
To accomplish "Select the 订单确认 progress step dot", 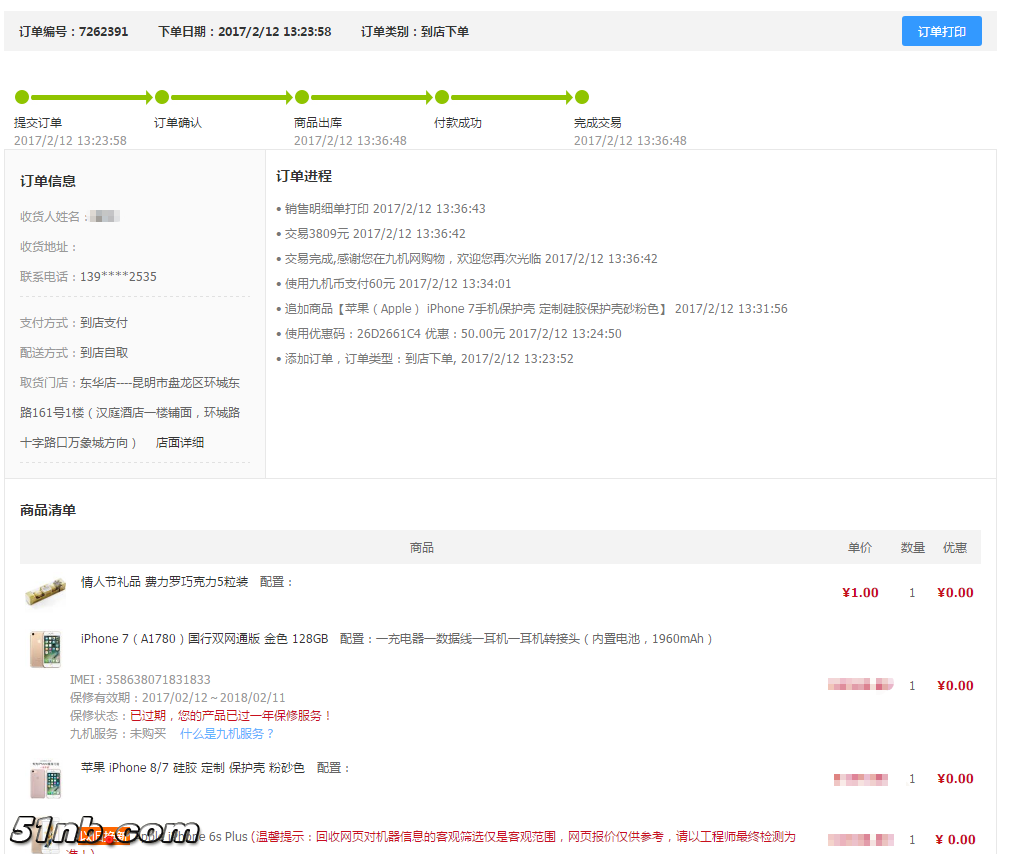I will tap(162, 97).
